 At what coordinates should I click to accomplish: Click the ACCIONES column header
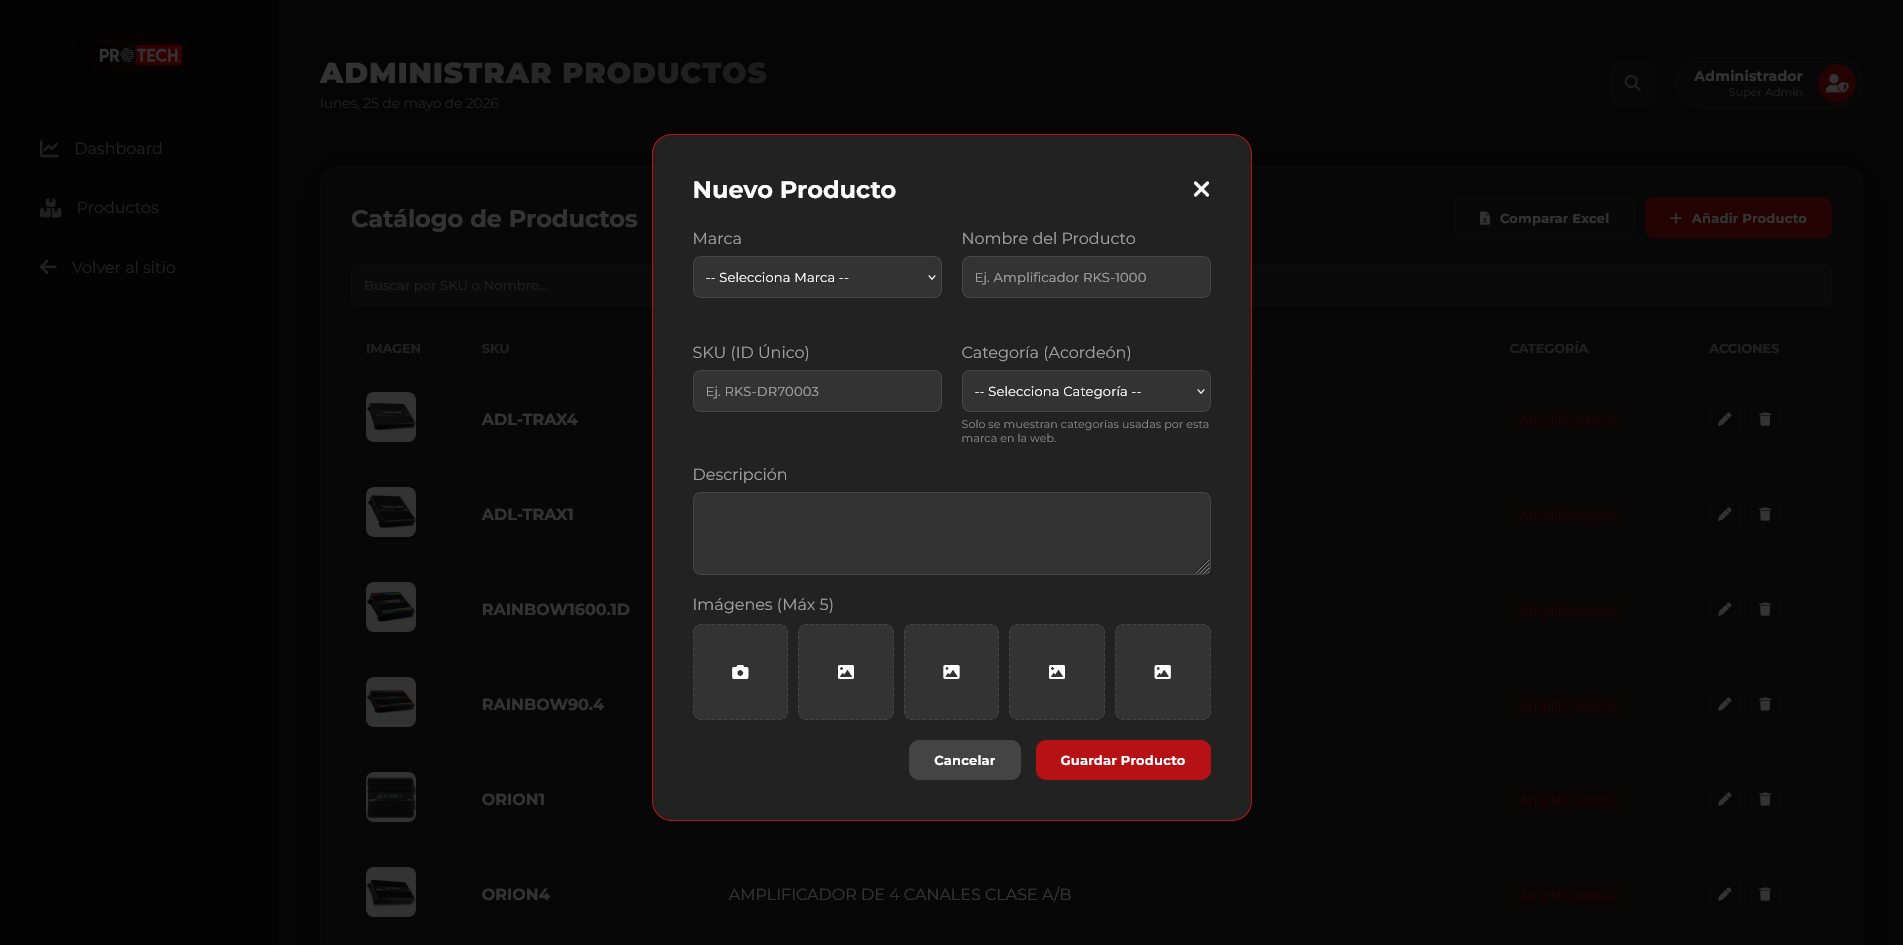(x=1744, y=348)
